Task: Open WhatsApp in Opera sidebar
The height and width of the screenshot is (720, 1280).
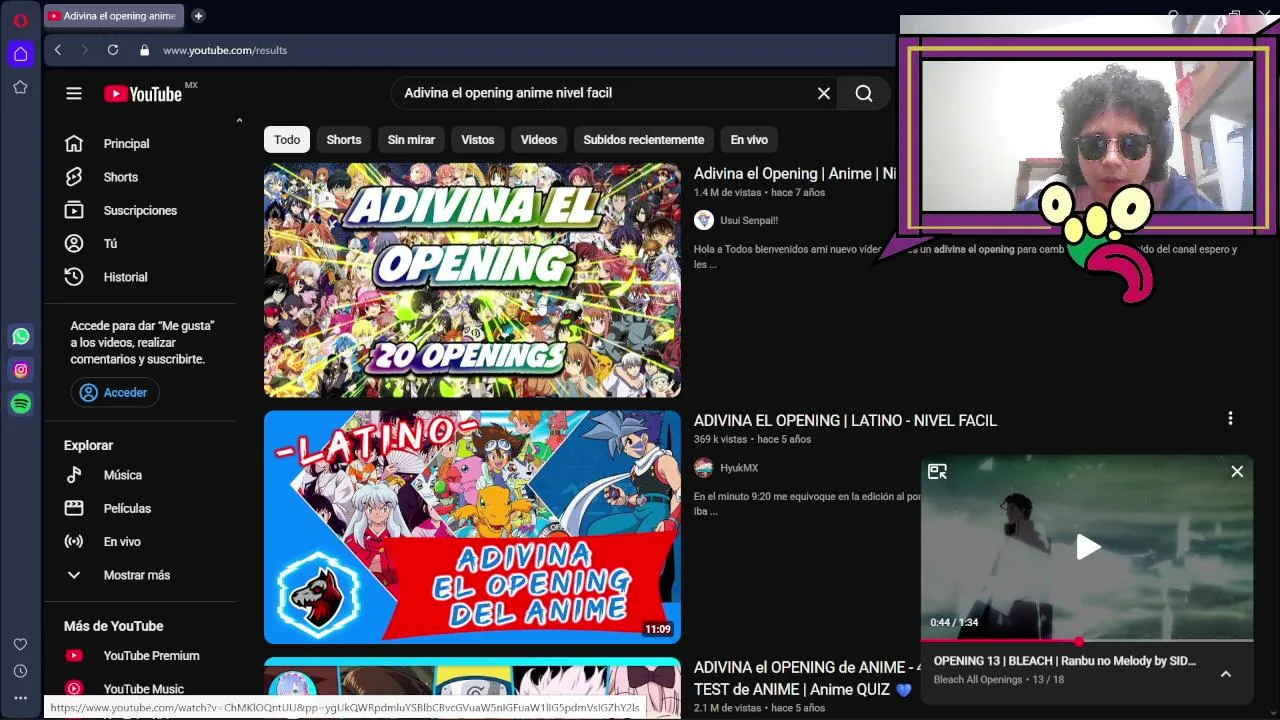Action: click(x=21, y=337)
